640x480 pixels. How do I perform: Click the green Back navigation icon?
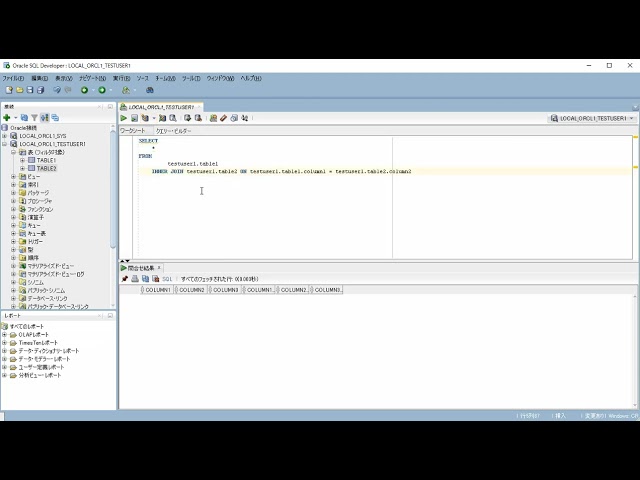pyautogui.click(x=84, y=90)
